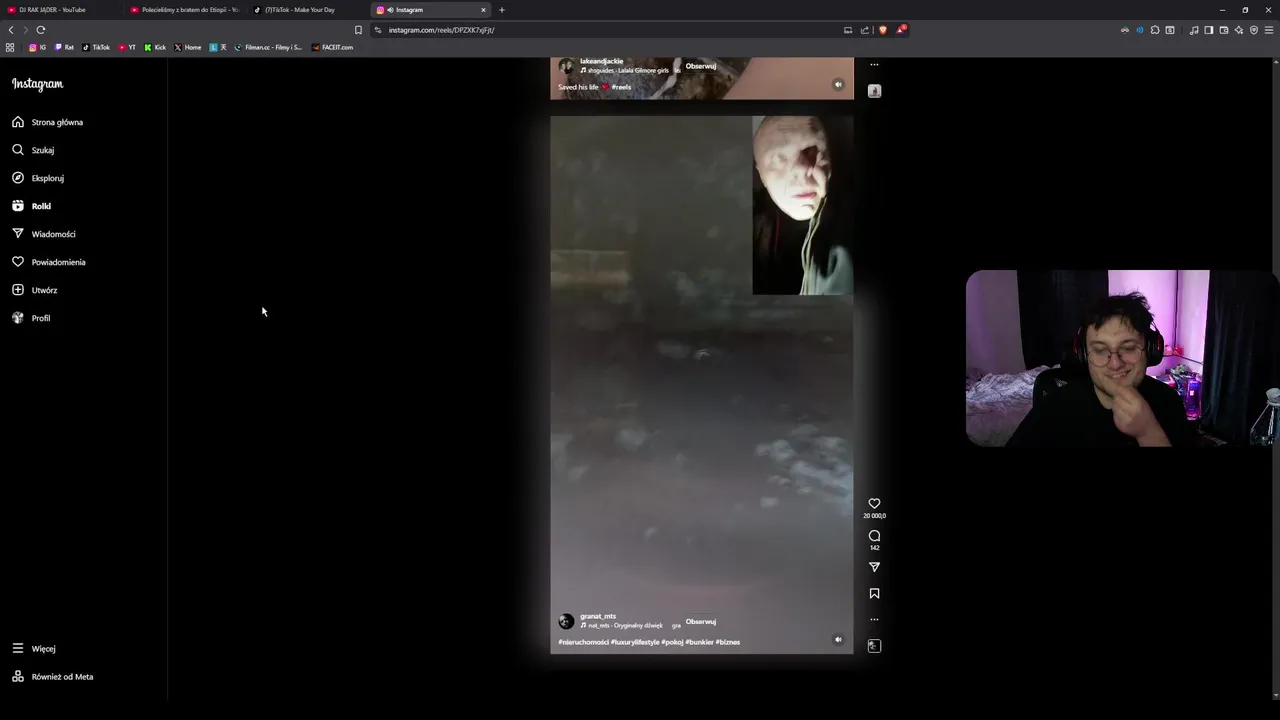Click the #nieruchomości hashtag
This screenshot has width=1280, height=720.
583,642
